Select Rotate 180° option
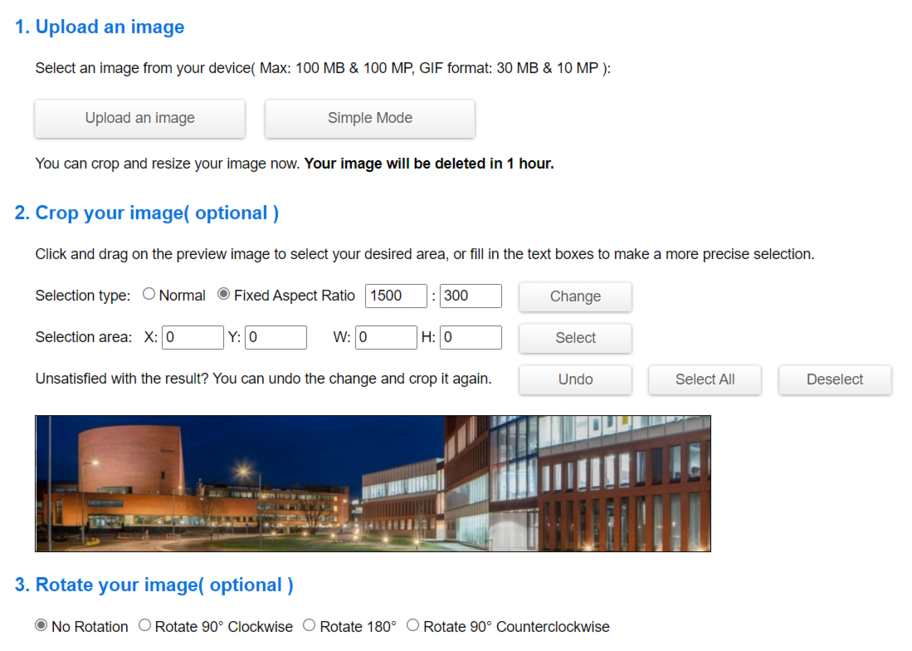The image size is (912, 651). tap(309, 624)
